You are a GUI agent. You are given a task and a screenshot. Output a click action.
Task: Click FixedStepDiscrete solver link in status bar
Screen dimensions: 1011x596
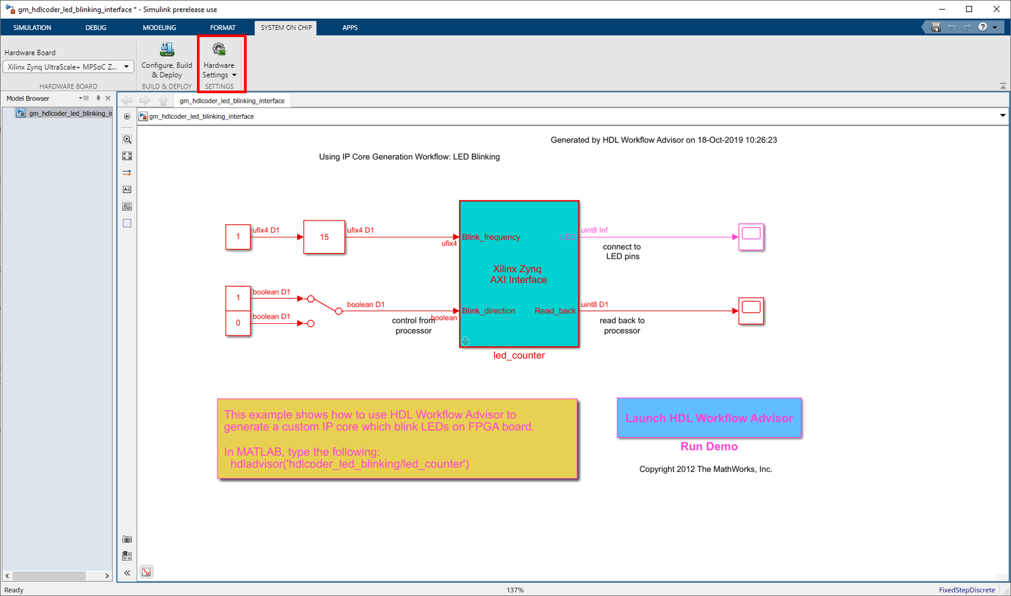pyautogui.click(x=967, y=590)
